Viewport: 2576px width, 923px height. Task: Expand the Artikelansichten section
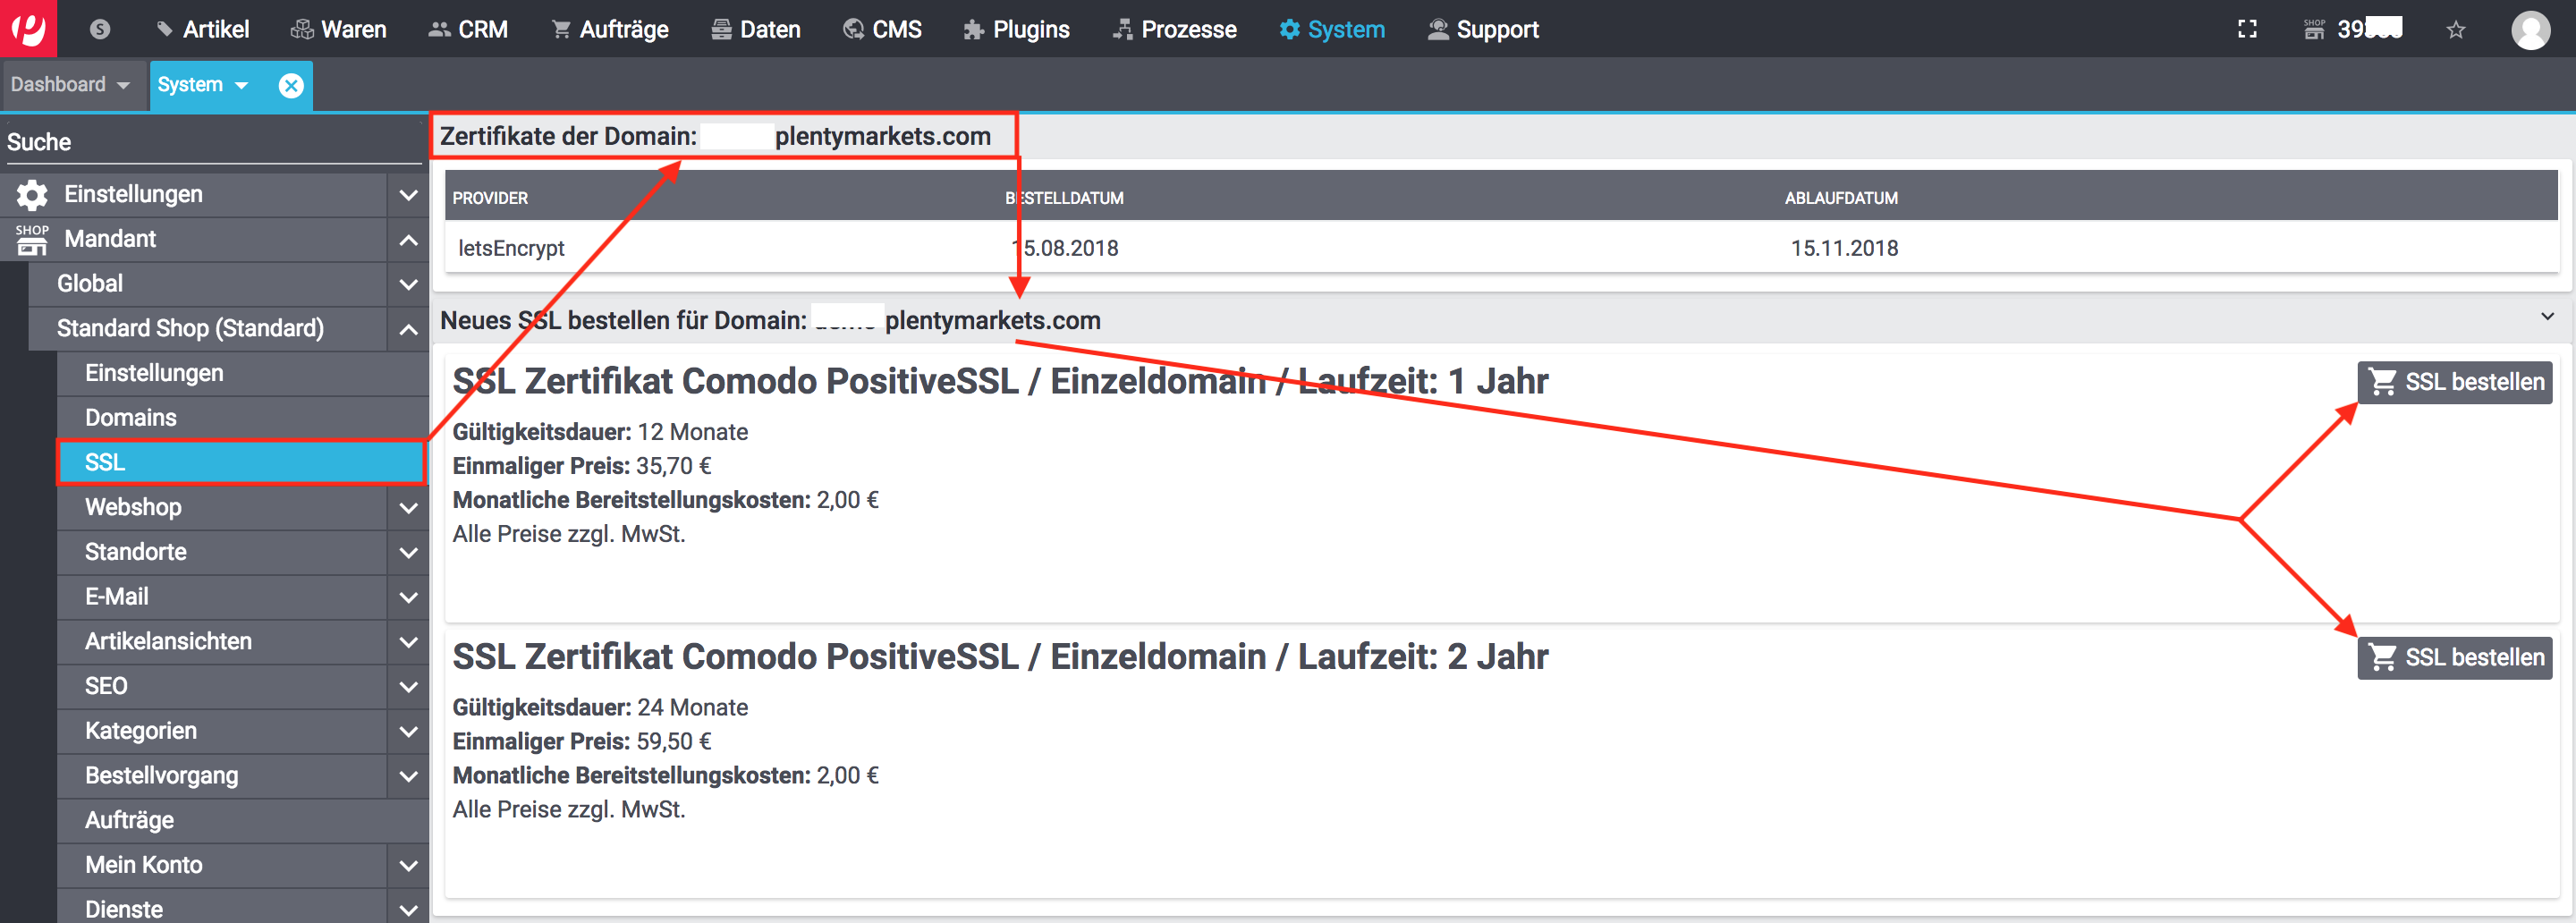coord(408,642)
